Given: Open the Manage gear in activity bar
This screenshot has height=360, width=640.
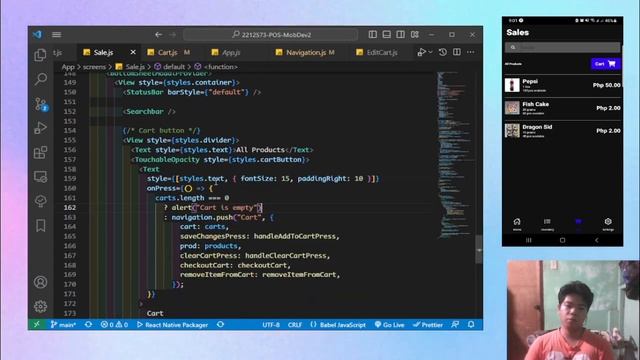Looking at the screenshot, I should pyautogui.click(x=40, y=306).
